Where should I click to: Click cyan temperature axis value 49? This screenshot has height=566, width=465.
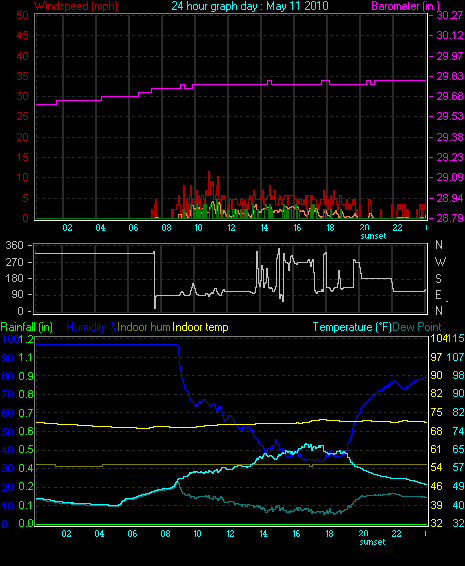coord(458,486)
